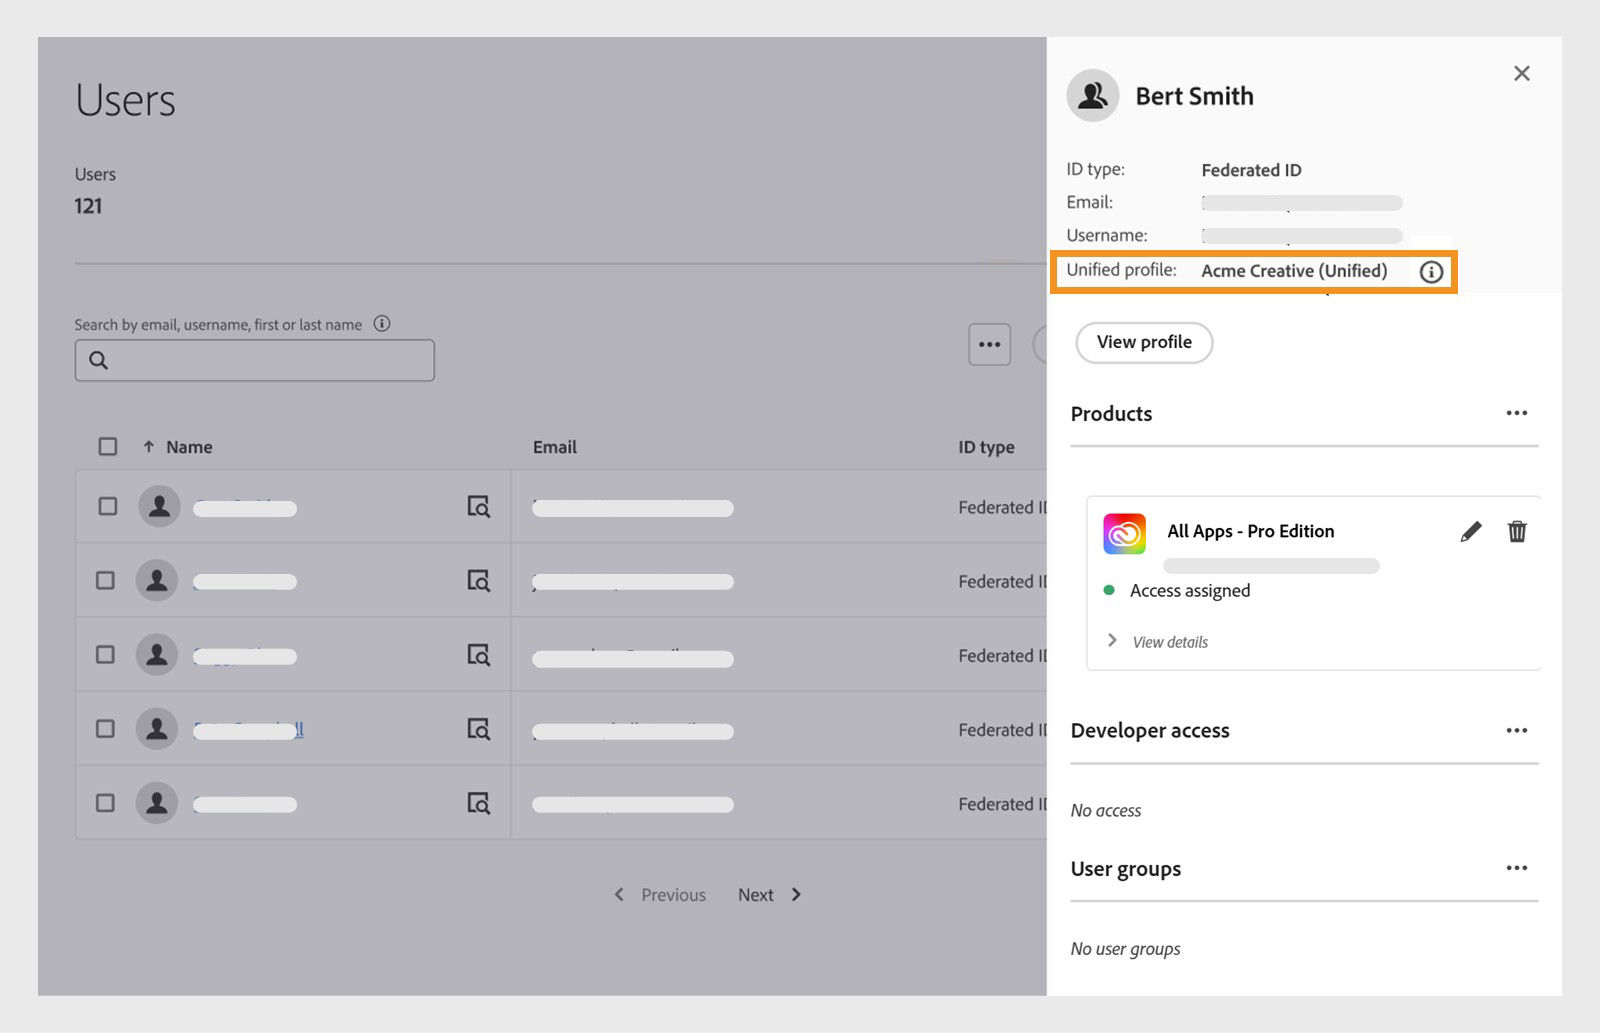
Task: Click the Email column header
Action: coord(554,447)
